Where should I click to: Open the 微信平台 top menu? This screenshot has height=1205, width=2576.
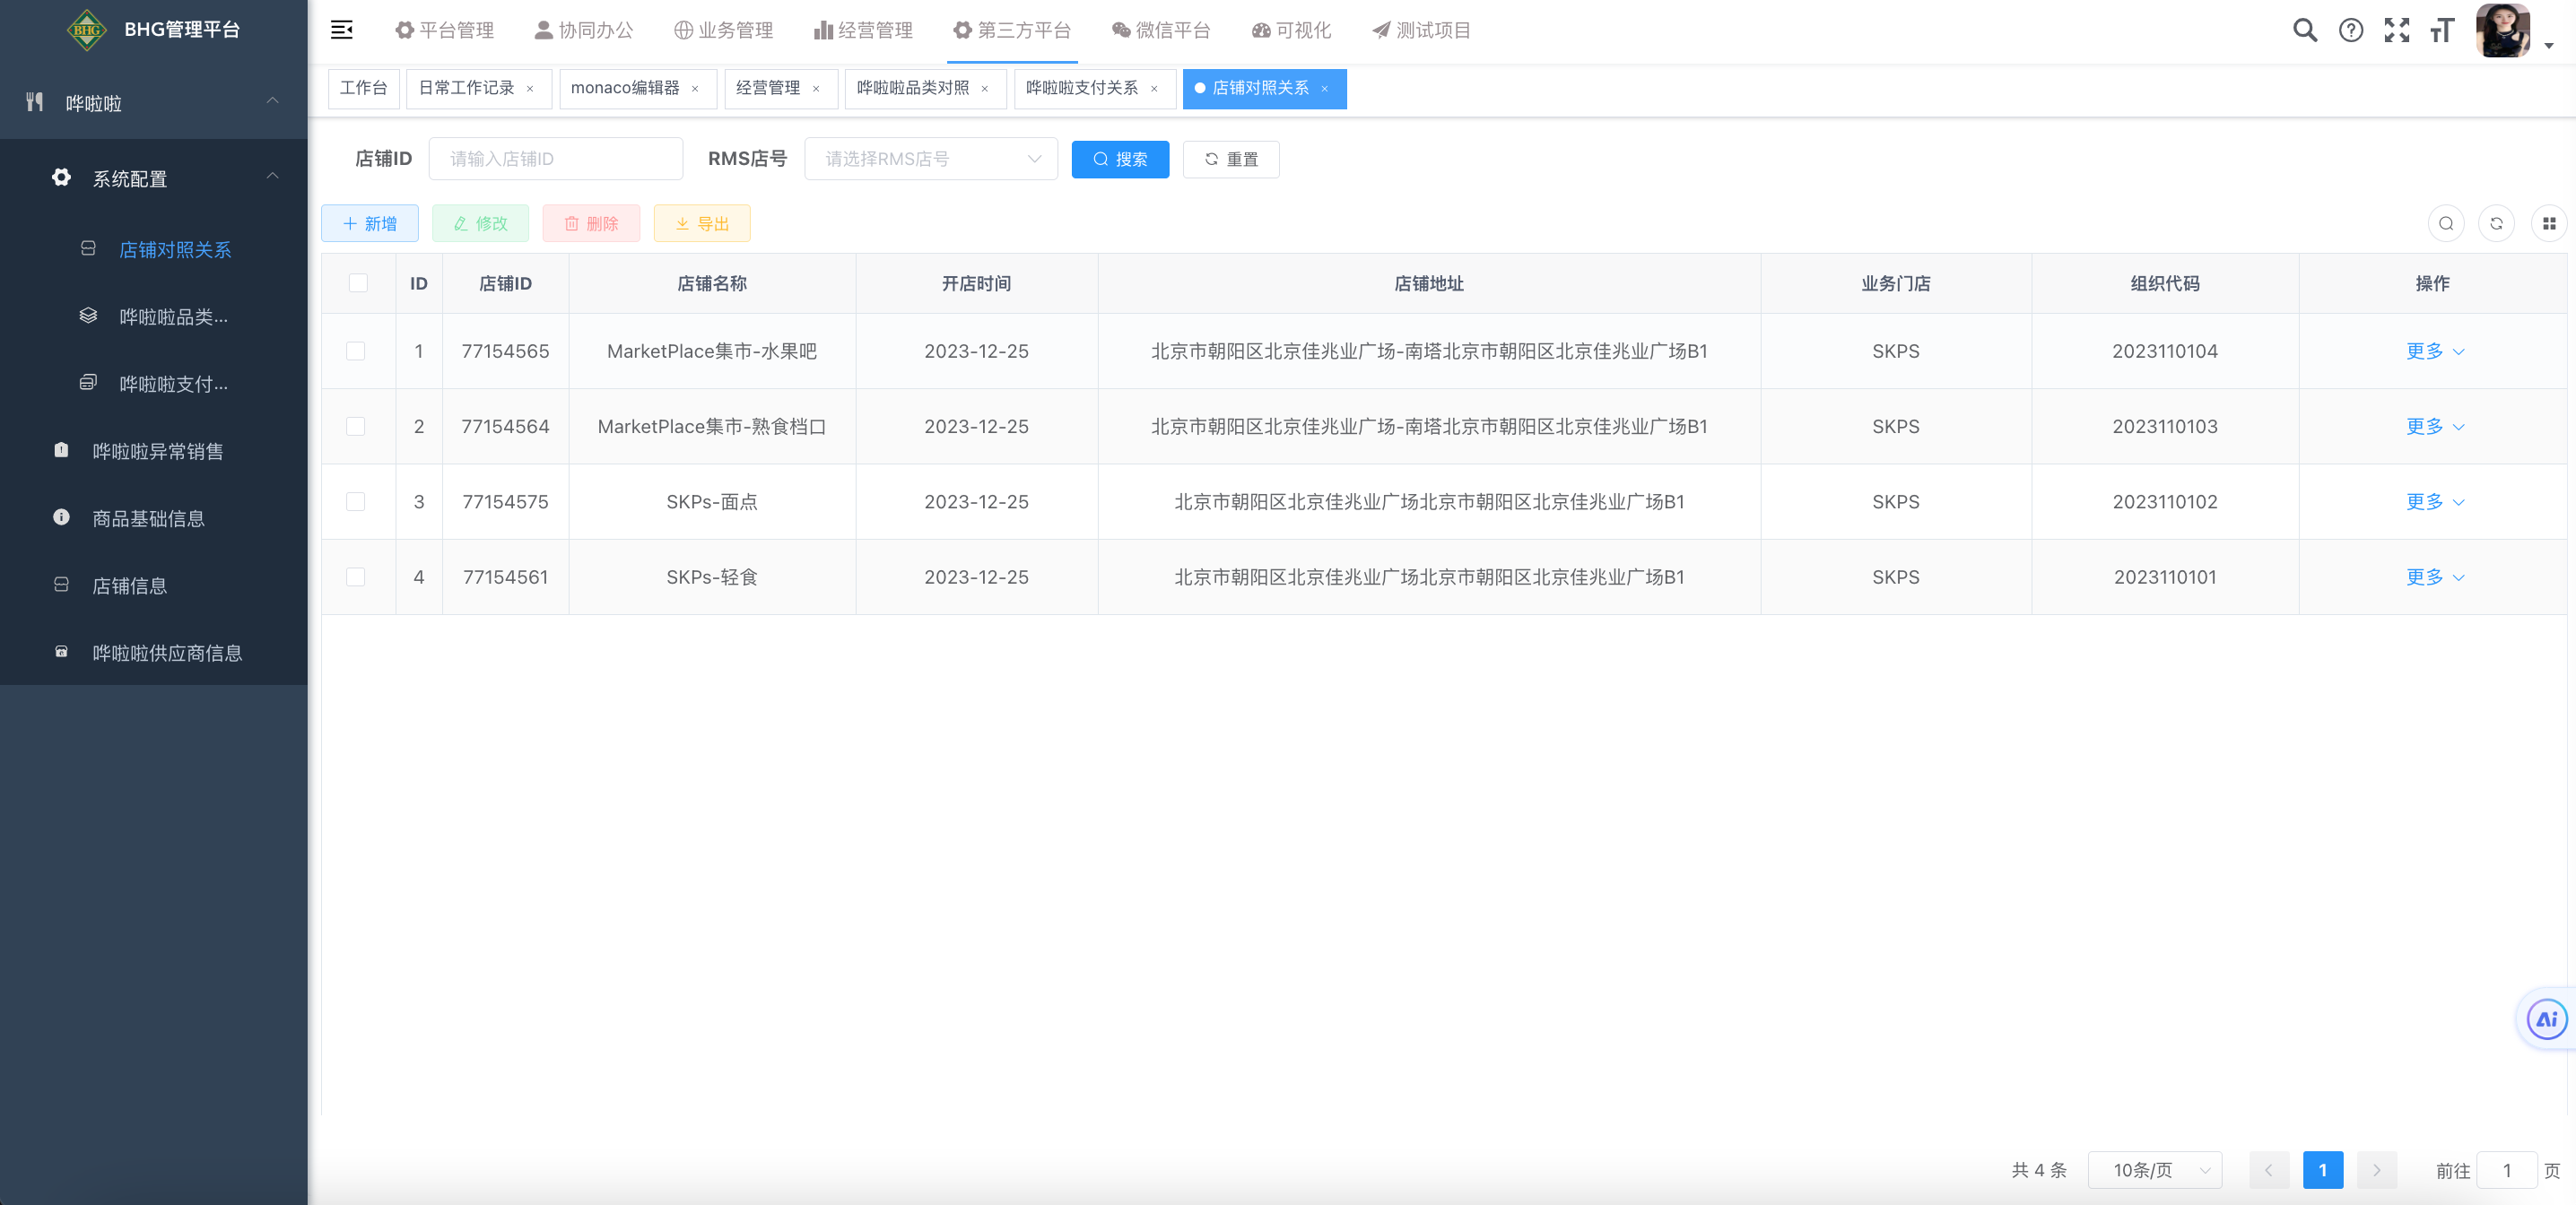(1161, 30)
